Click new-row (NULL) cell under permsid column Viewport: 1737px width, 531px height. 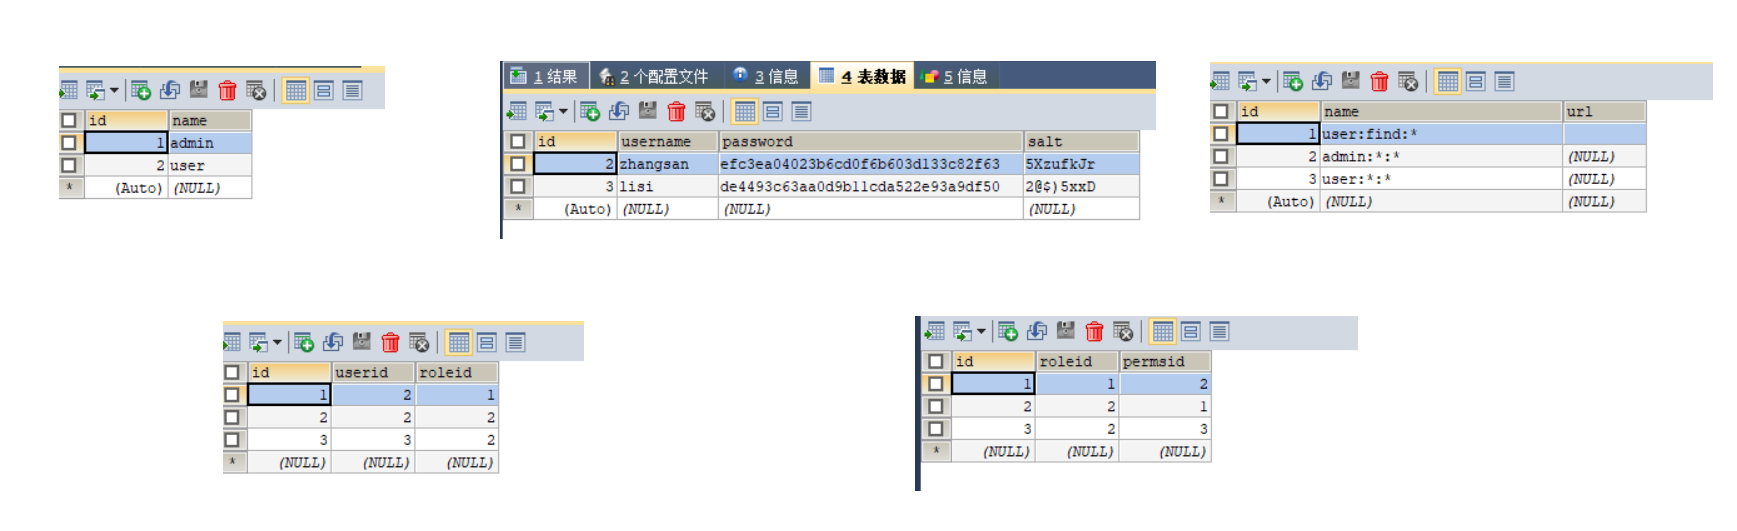click(1165, 451)
